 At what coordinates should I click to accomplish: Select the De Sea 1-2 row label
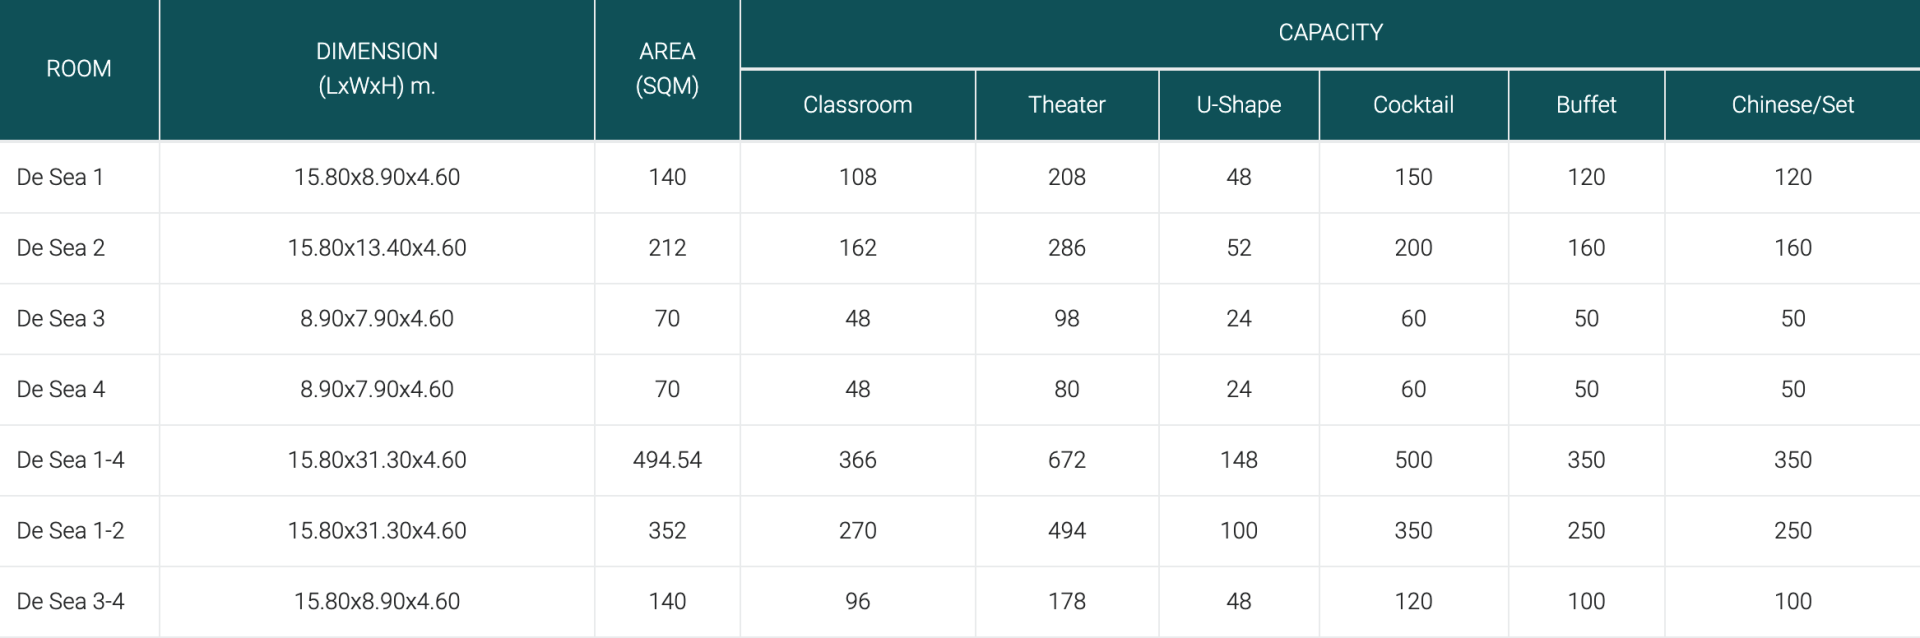click(71, 531)
